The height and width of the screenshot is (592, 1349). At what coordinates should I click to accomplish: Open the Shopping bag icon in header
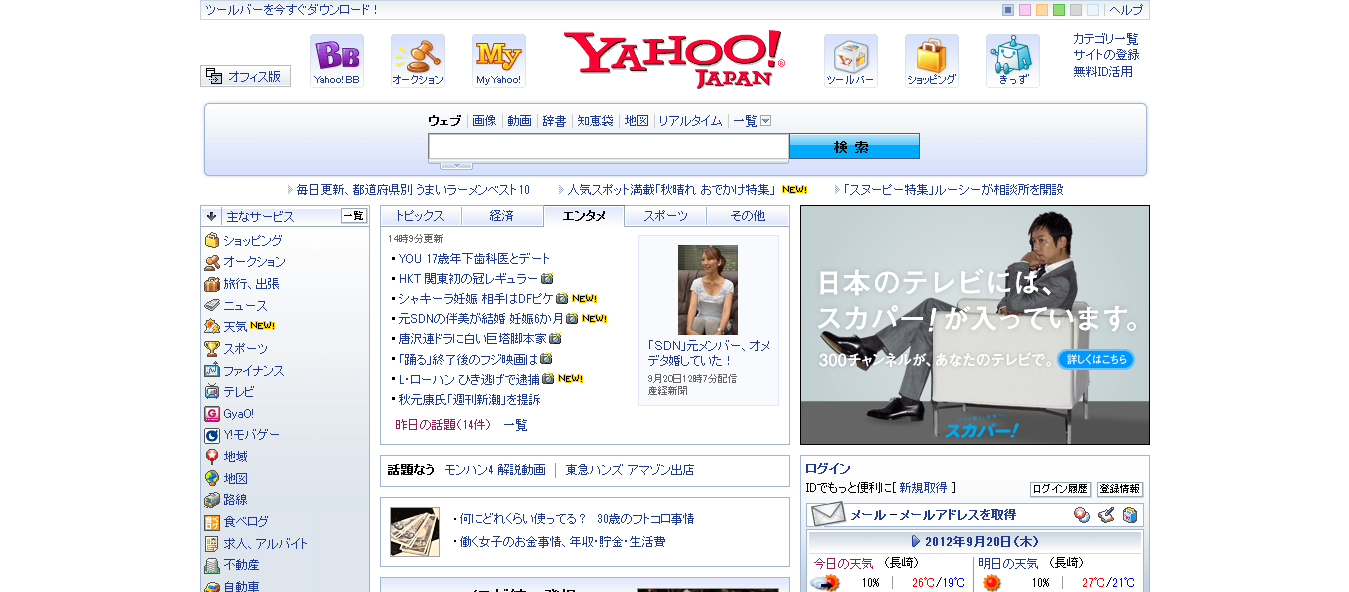click(x=932, y=61)
